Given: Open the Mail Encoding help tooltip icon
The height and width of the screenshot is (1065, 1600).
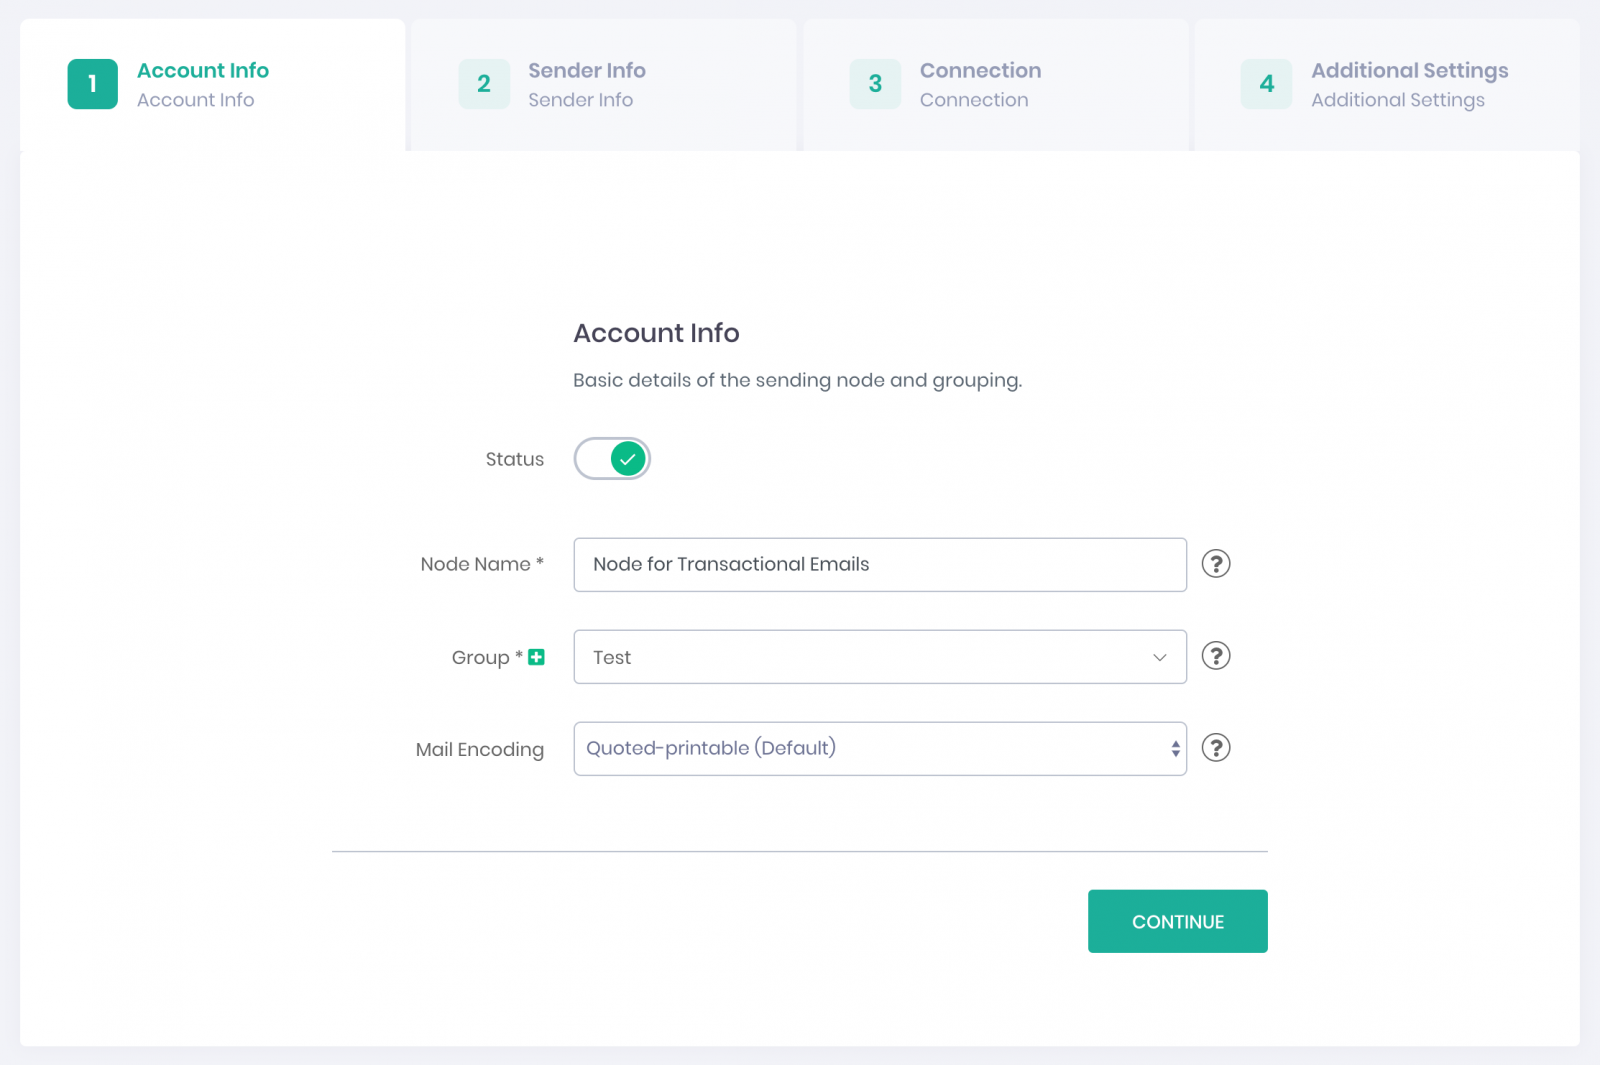Looking at the screenshot, I should pos(1215,748).
